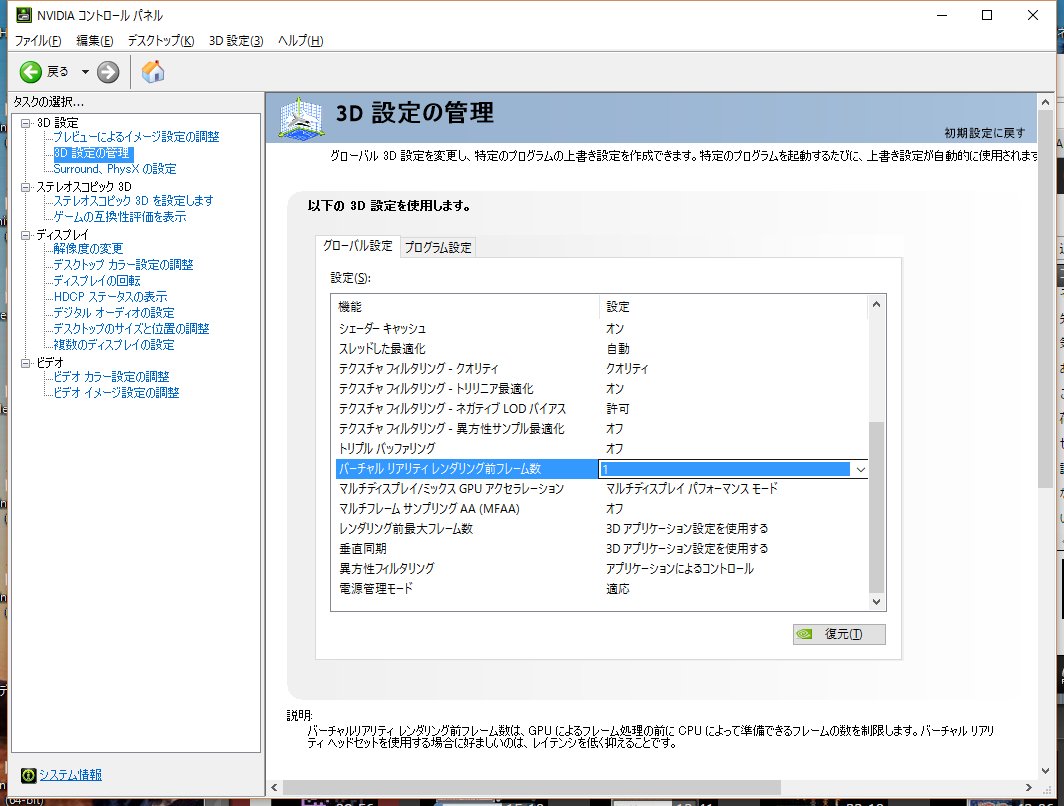Click the 復元(T) button
The height and width of the screenshot is (806, 1064).
[x=839, y=634]
